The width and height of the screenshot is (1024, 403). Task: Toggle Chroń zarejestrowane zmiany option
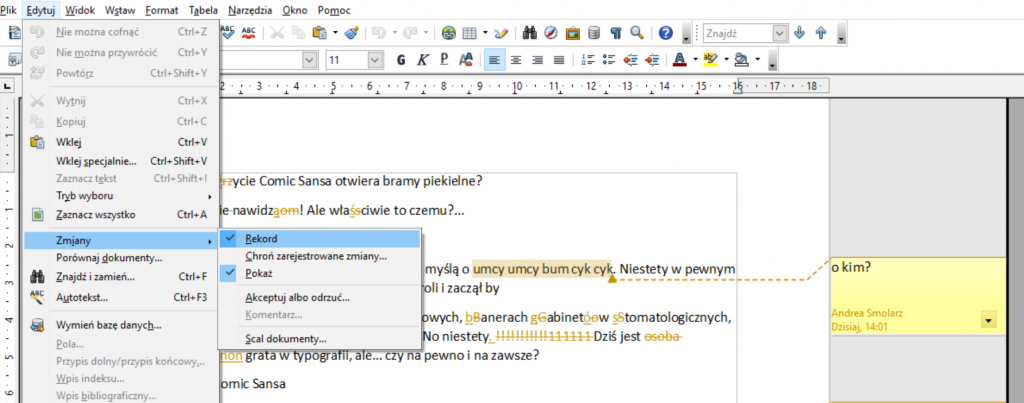[x=315, y=256]
